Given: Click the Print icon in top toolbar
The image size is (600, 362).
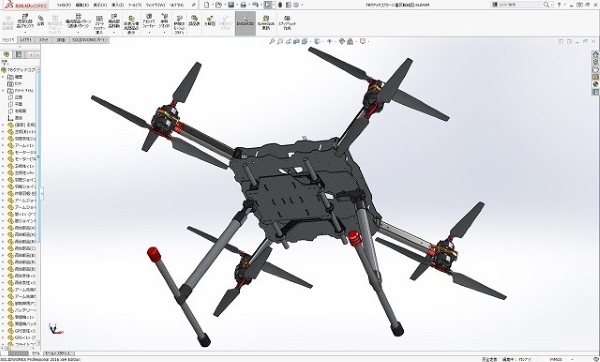Looking at the screenshot, I should tap(243, 5).
